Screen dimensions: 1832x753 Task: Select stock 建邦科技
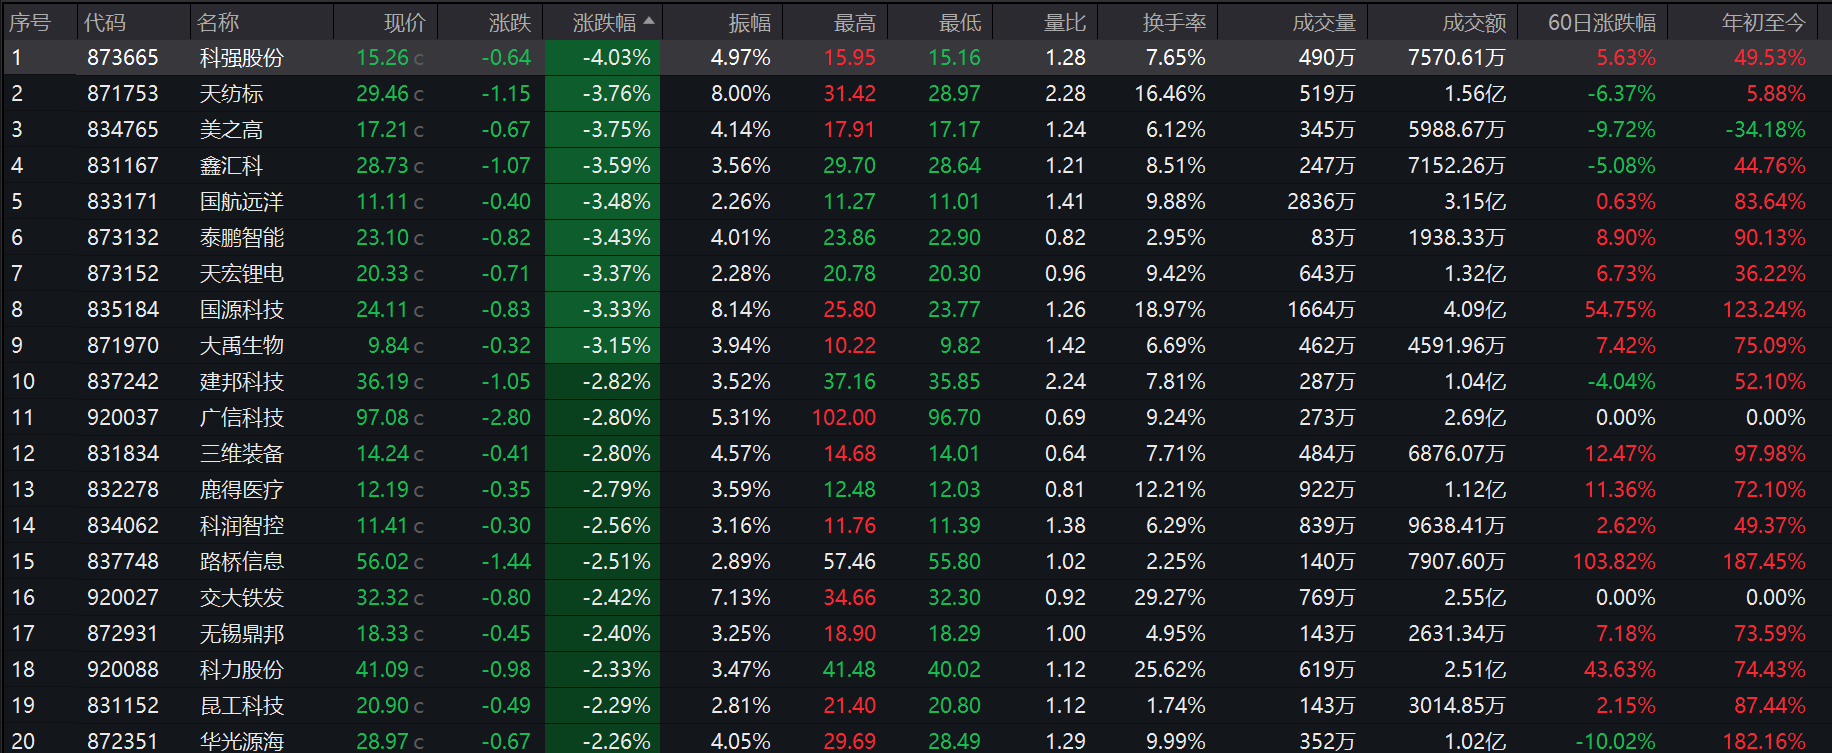pos(242,382)
